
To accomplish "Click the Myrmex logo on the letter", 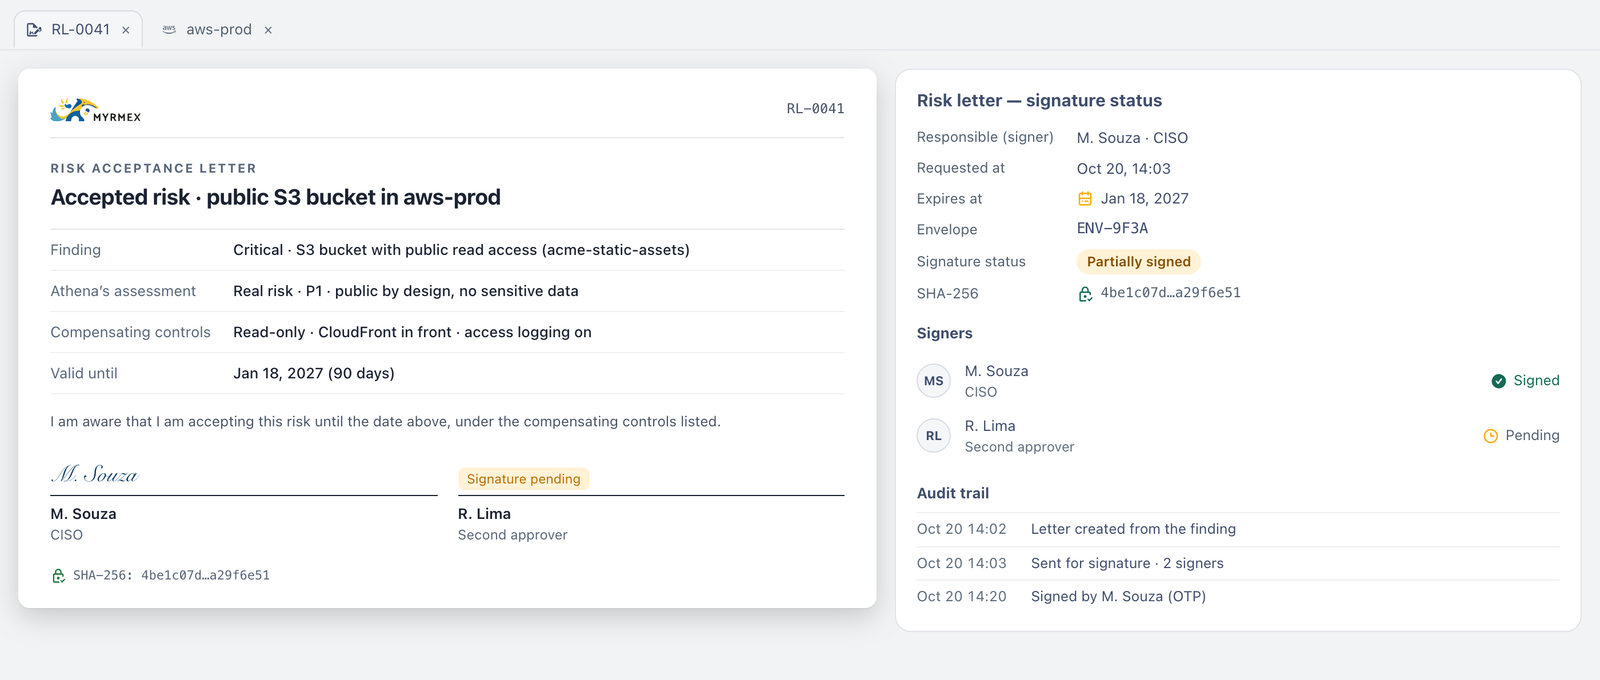I will tap(96, 110).
